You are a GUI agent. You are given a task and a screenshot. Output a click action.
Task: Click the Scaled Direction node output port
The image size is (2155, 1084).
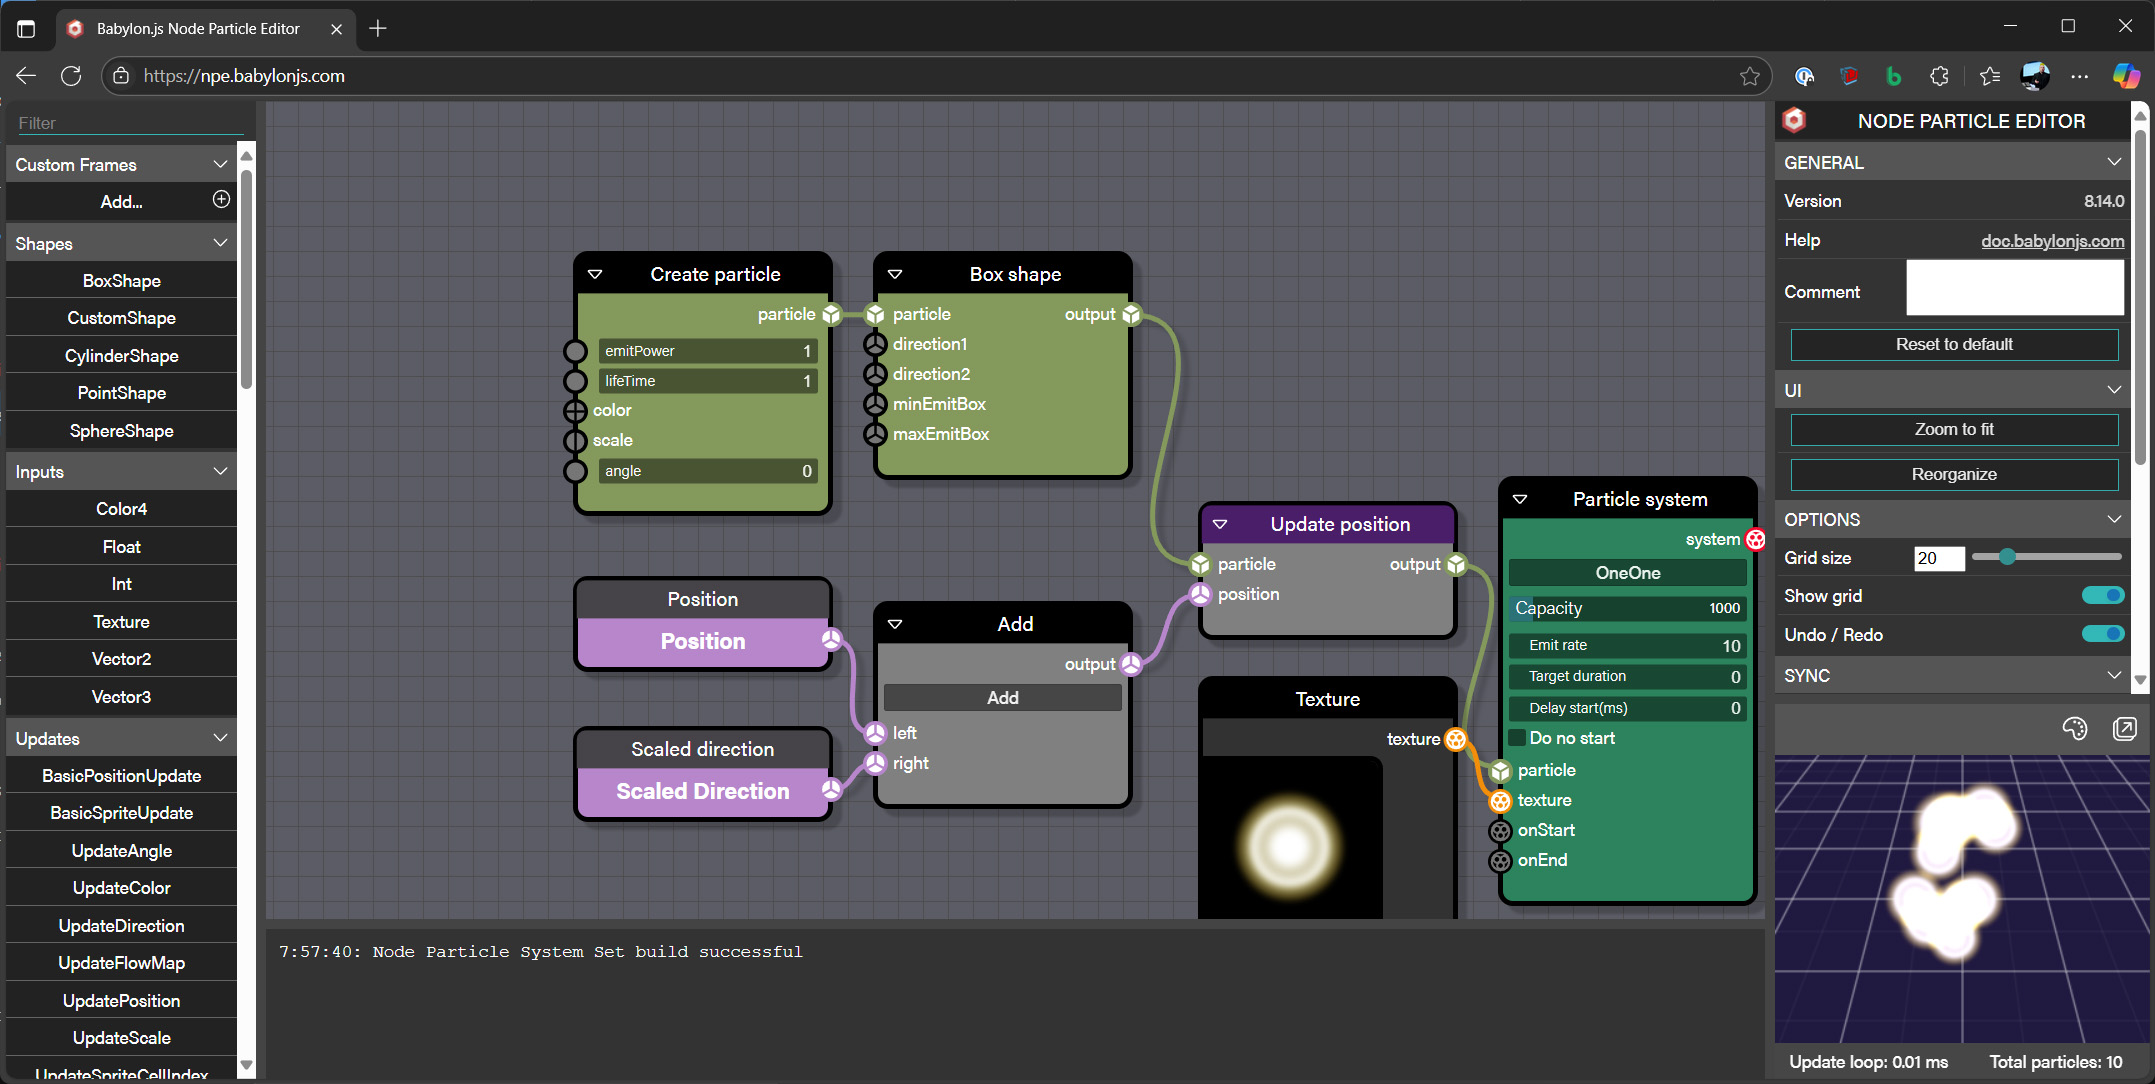point(831,790)
